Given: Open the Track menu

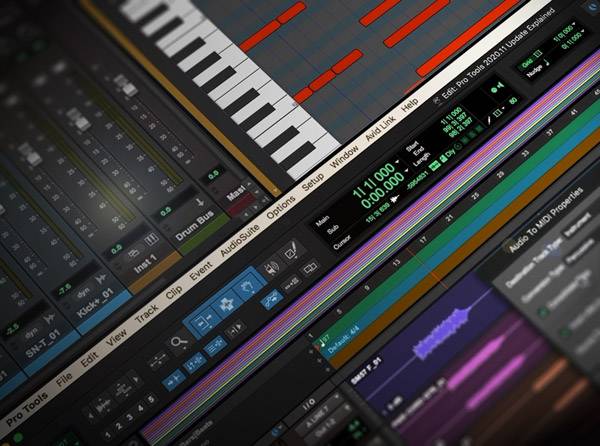Looking at the screenshot, I should pyautogui.click(x=147, y=313).
